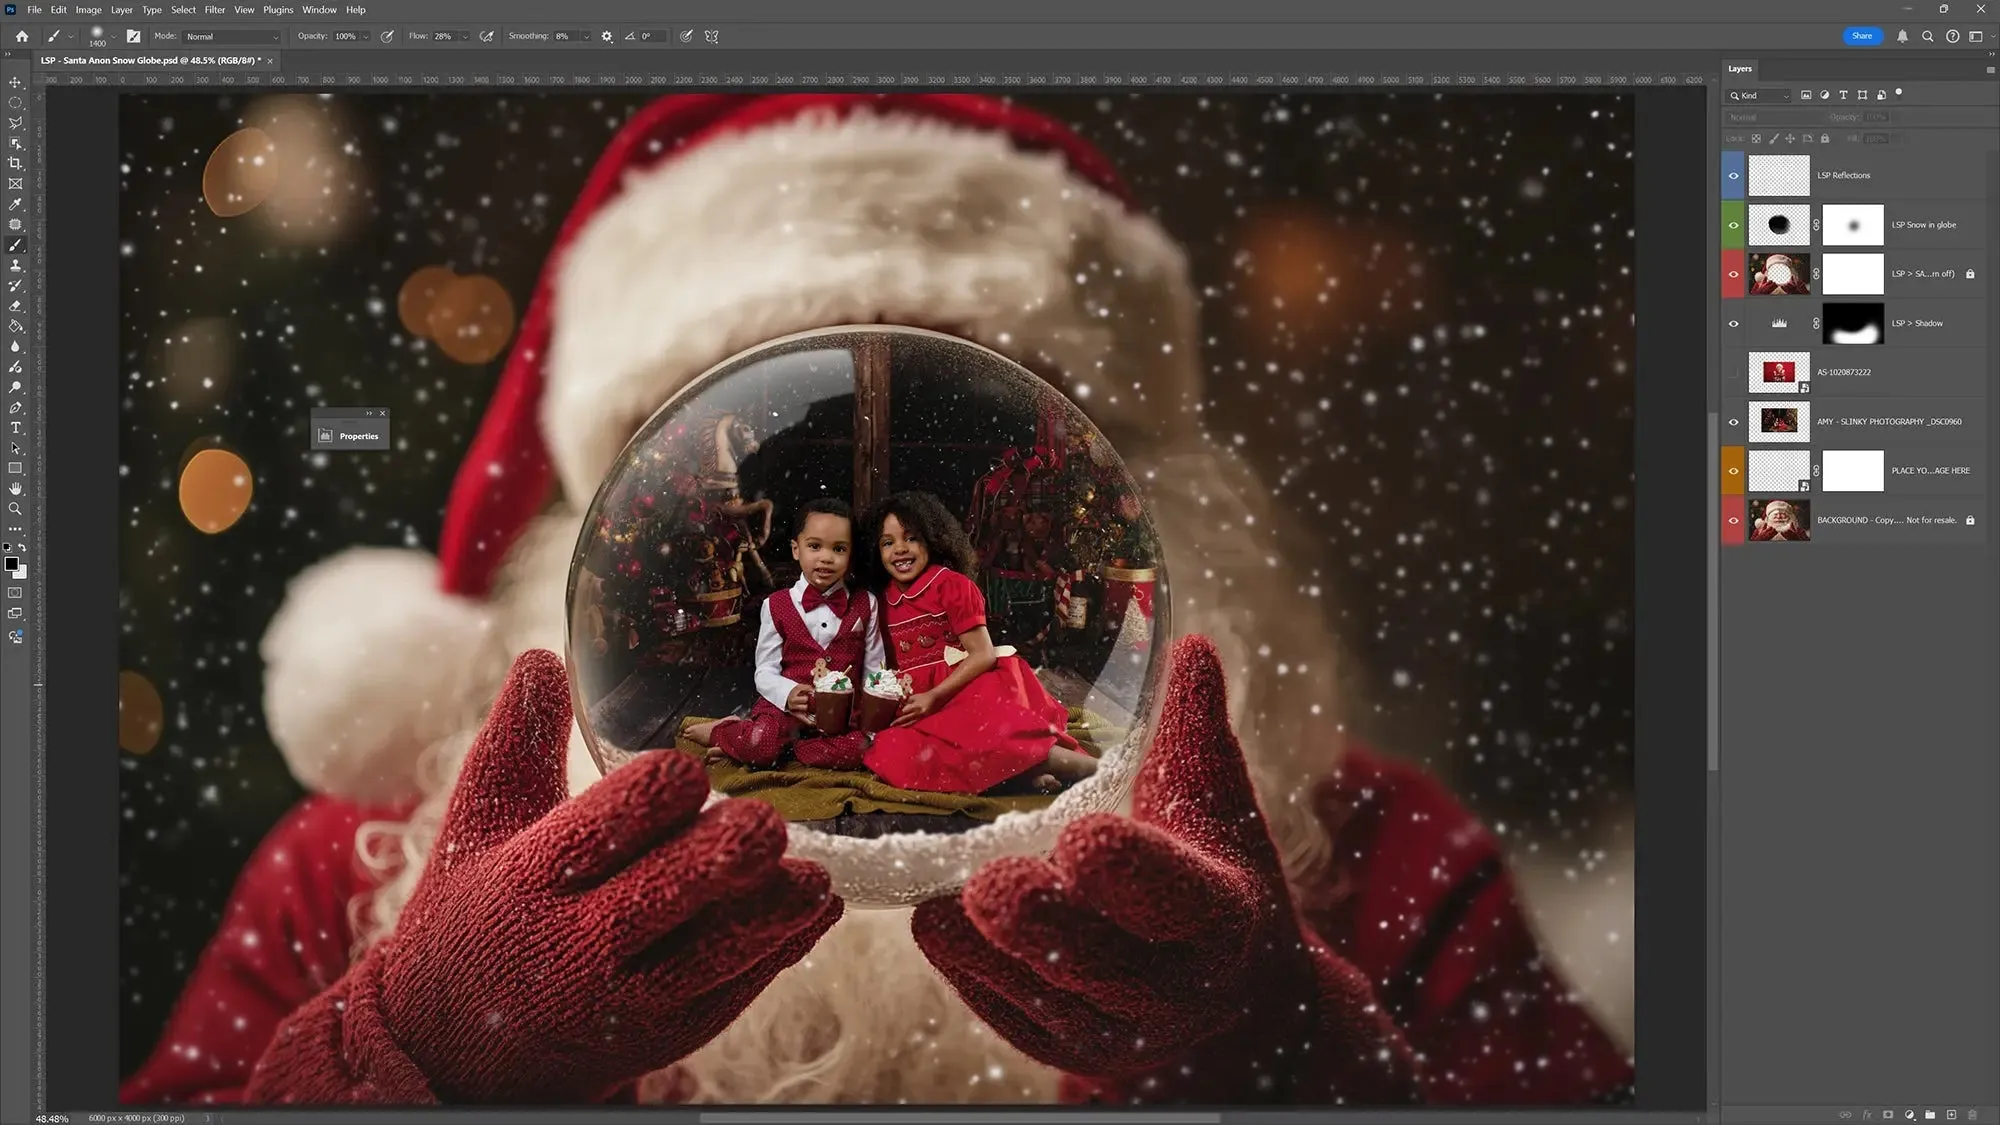2000x1125 pixels.
Task: Open the Plugins menu
Action: (x=278, y=9)
